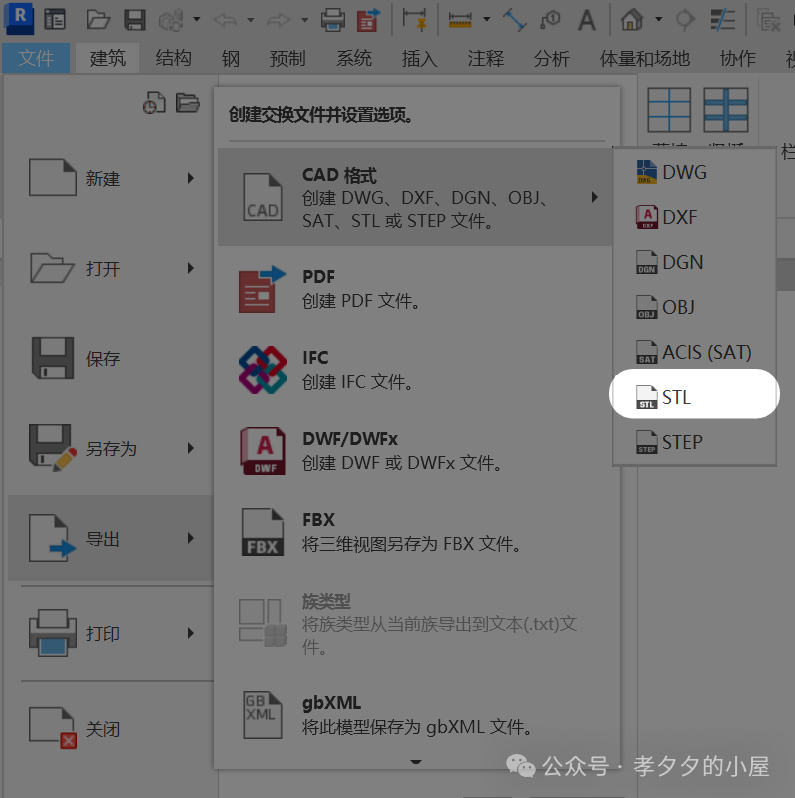Show open documents folder icon
The height and width of the screenshot is (798, 795).
(x=187, y=103)
